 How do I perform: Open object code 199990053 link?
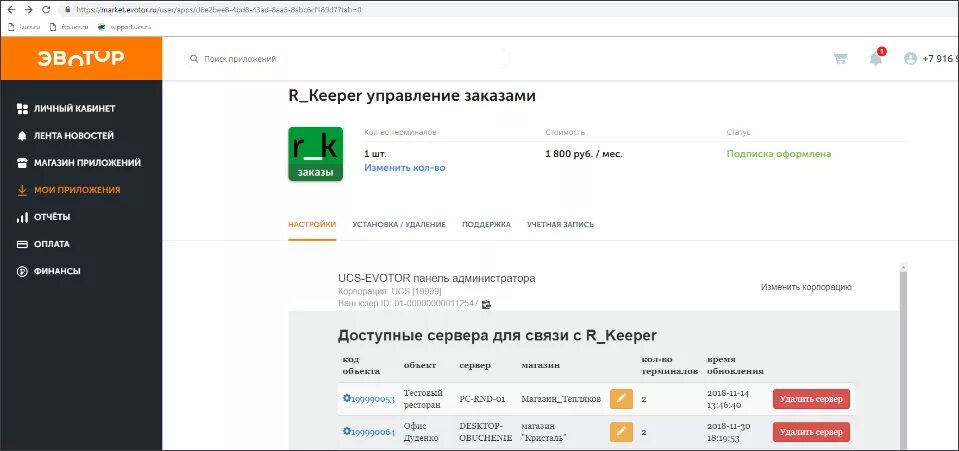[373, 399]
